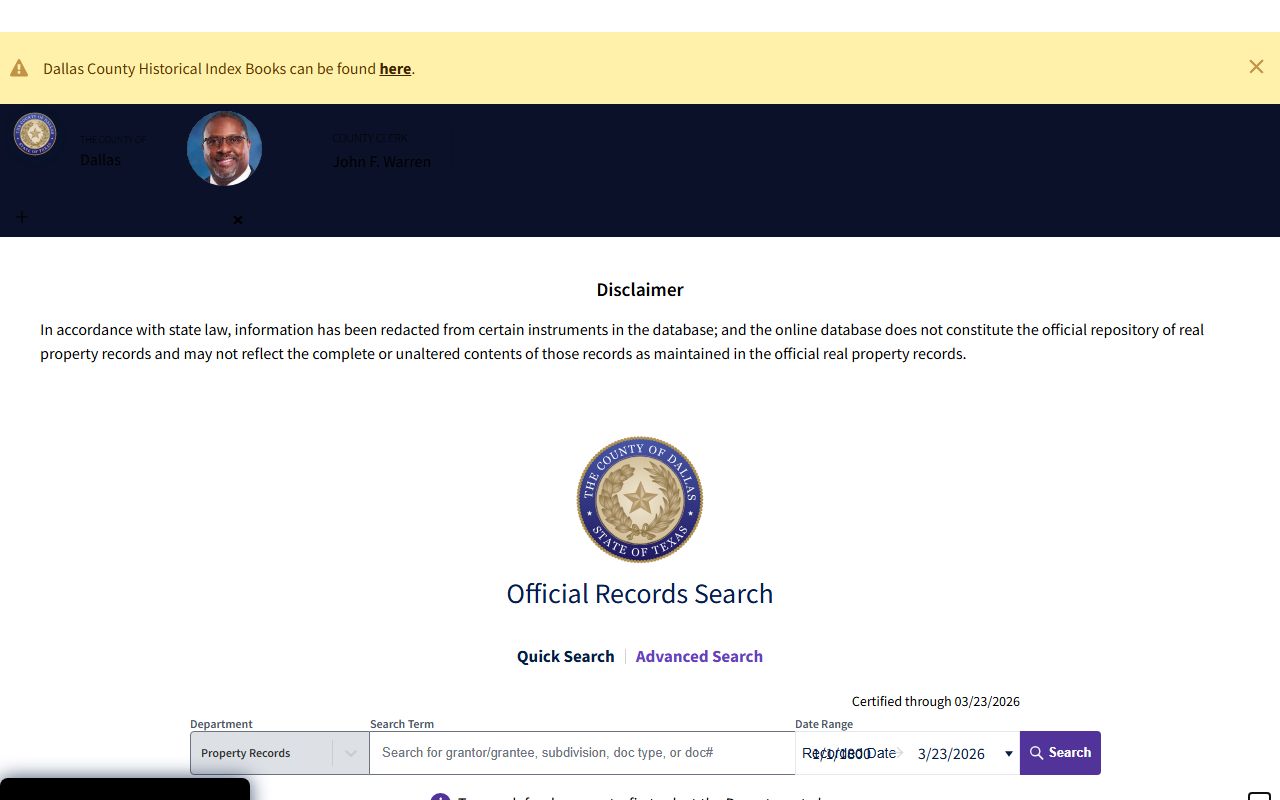Dismiss the yellow Historical Index Books banner

(1256, 67)
